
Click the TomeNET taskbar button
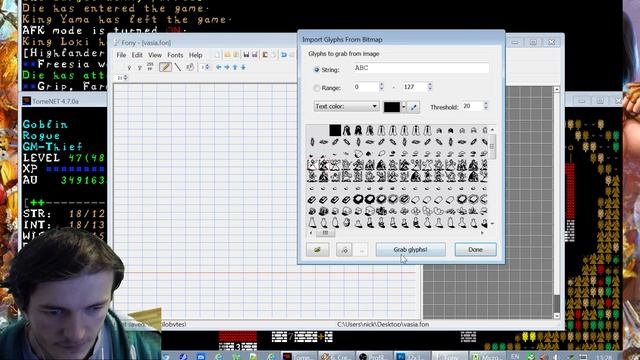[299, 356]
